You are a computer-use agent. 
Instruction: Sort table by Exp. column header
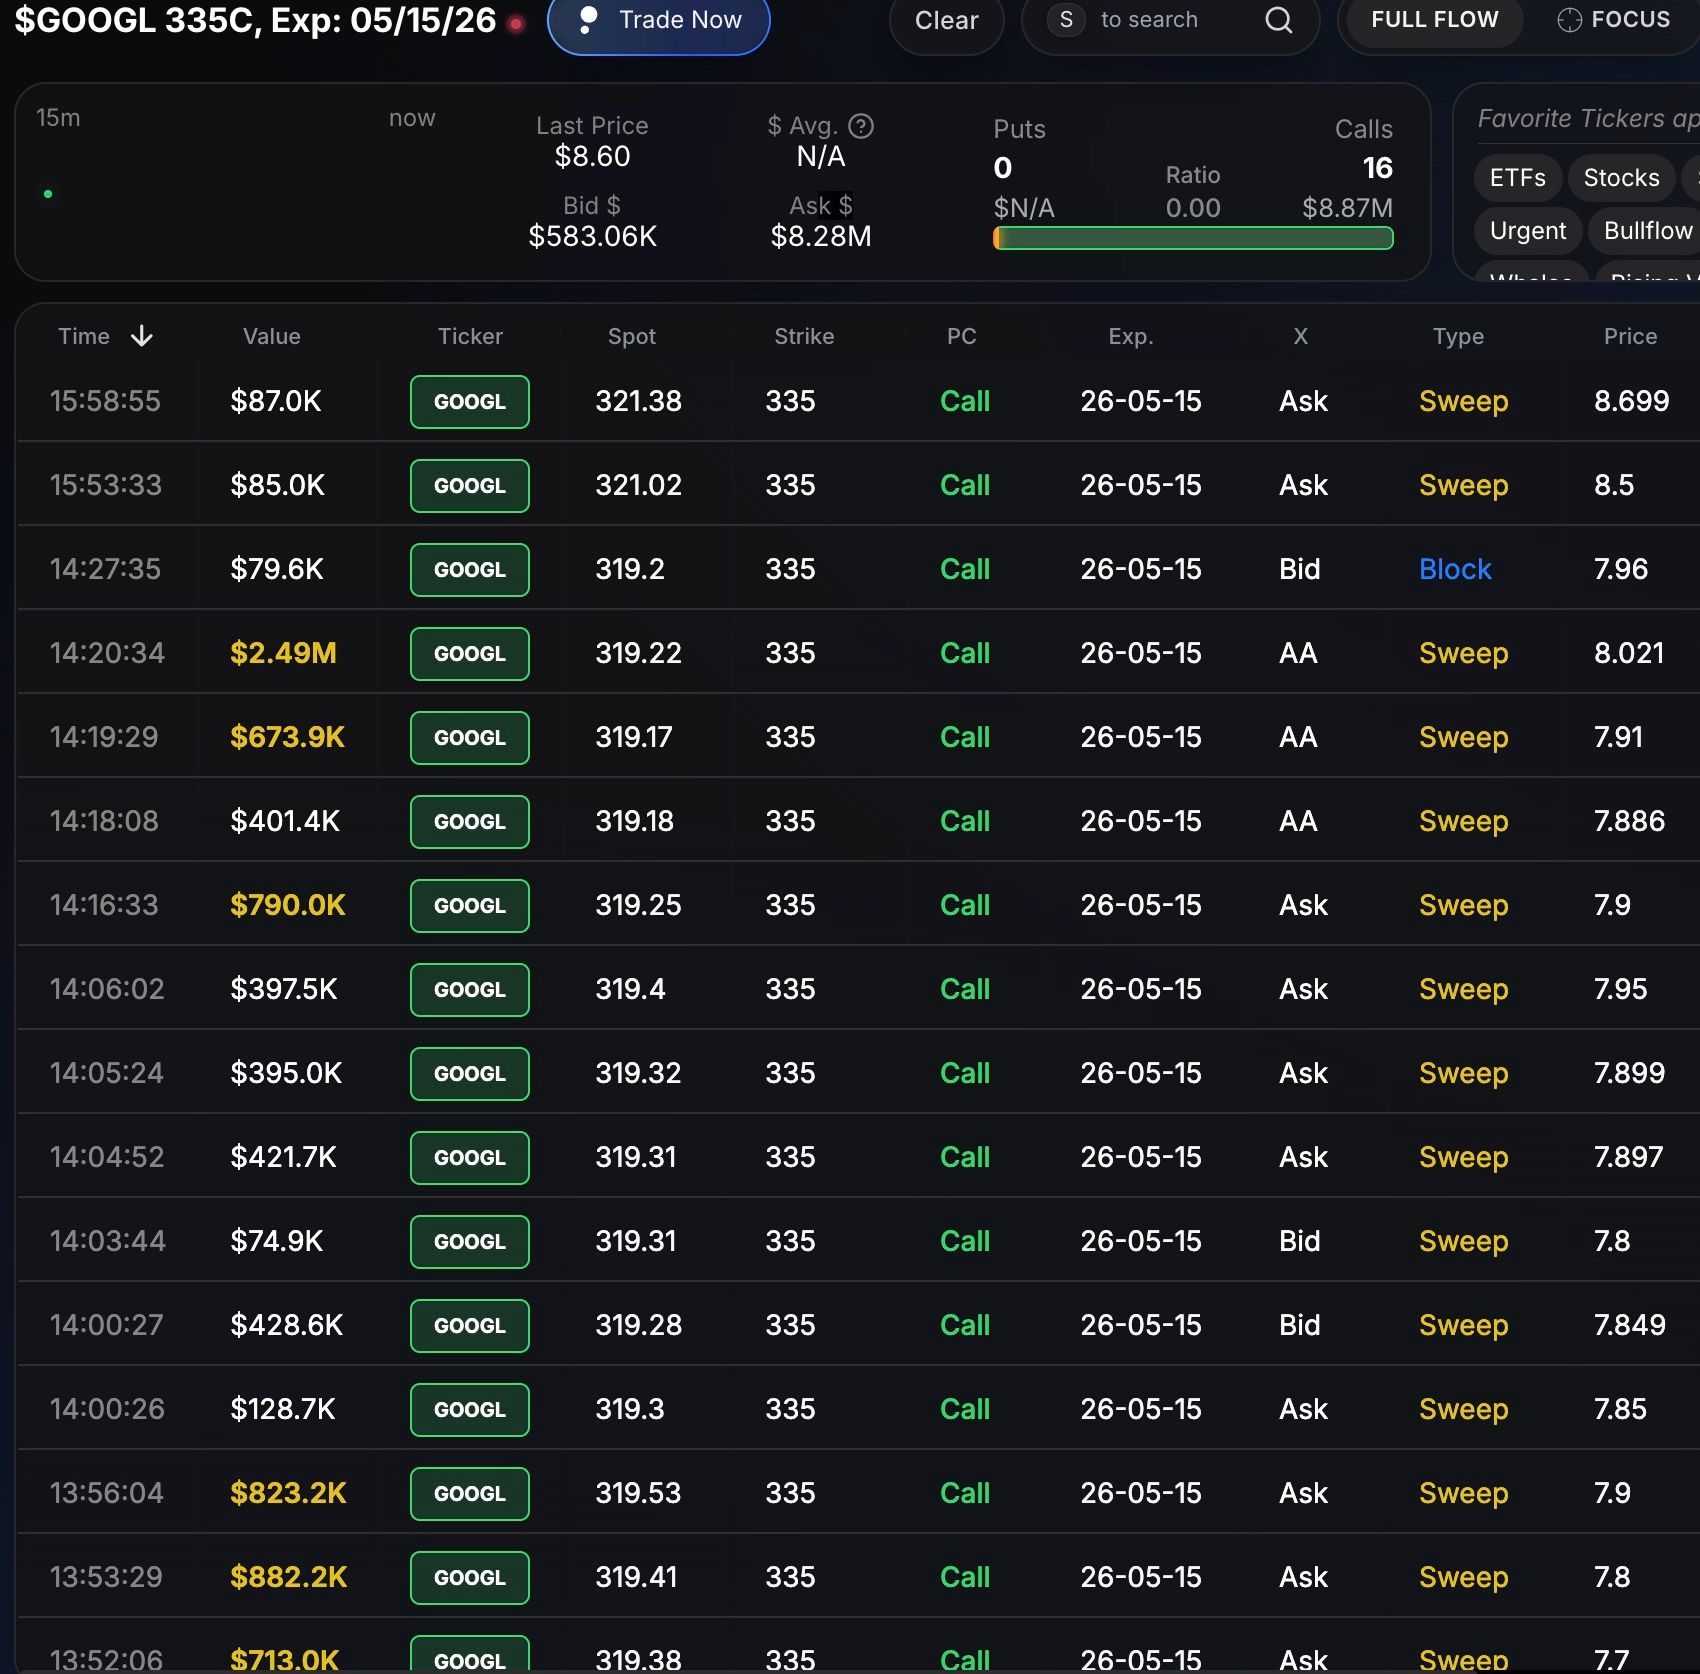click(x=1130, y=337)
